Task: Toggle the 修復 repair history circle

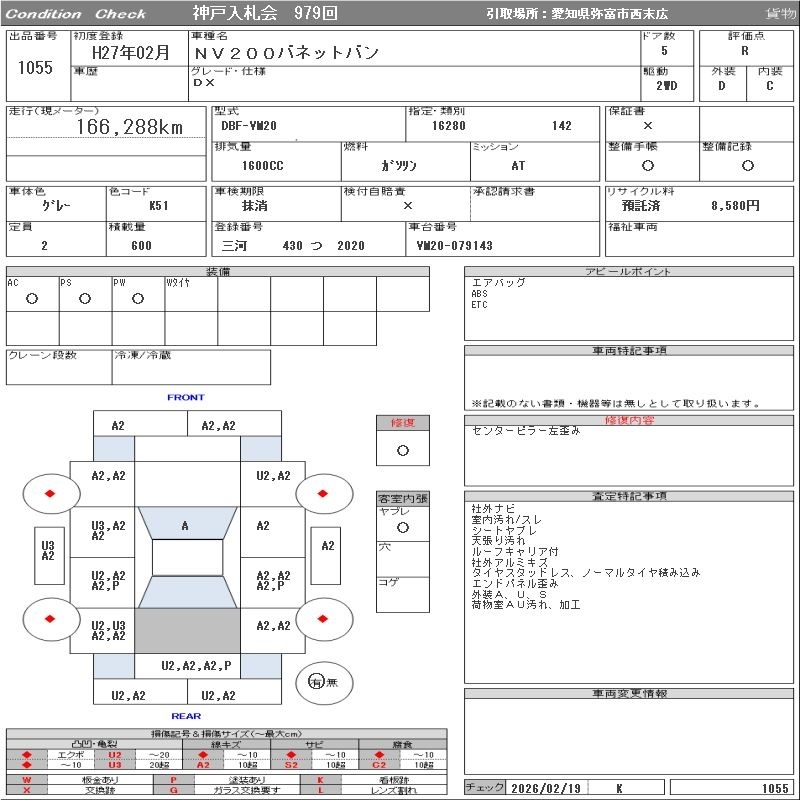Action: [402, 450]
